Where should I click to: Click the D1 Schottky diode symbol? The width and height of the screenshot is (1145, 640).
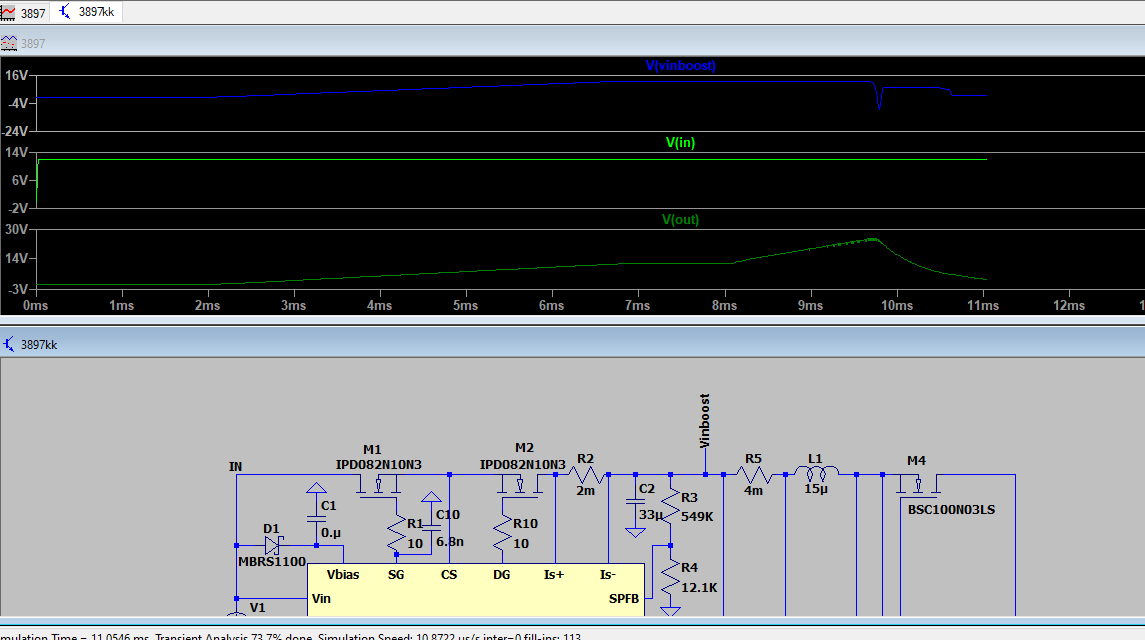tap(272, 545)
